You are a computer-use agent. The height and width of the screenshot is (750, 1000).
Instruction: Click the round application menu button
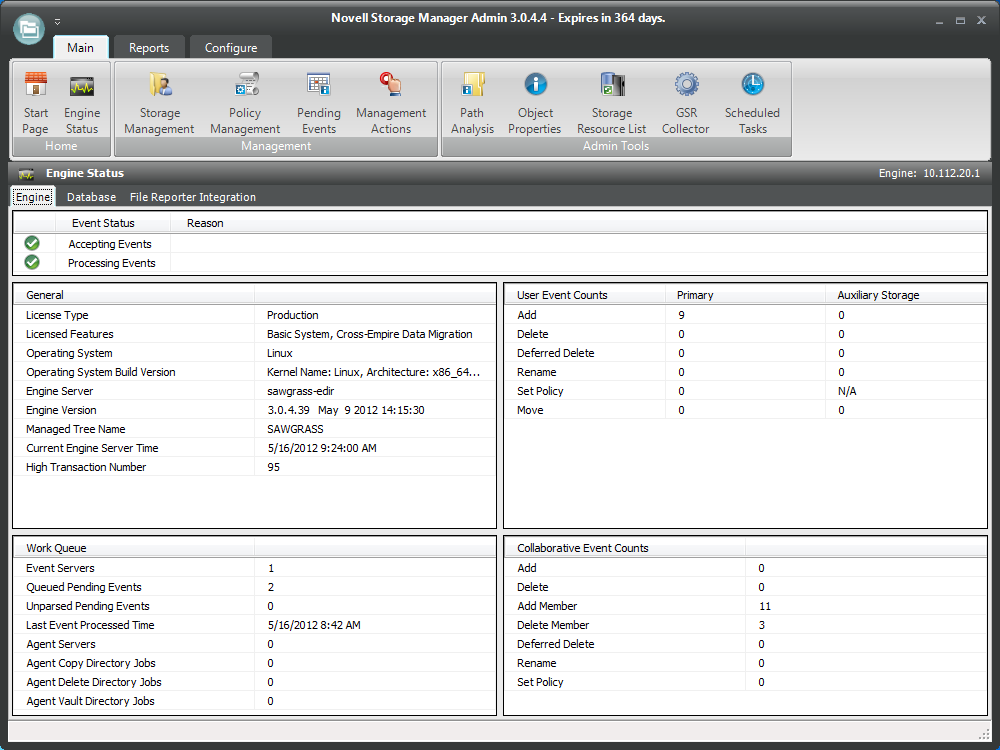(x=29, y=28)
